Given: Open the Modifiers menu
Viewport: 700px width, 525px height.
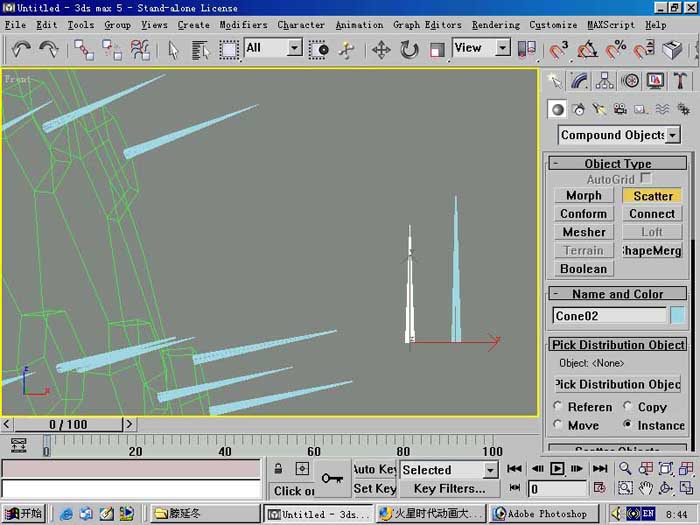Looking at the screenshot, I should [243, 25].
